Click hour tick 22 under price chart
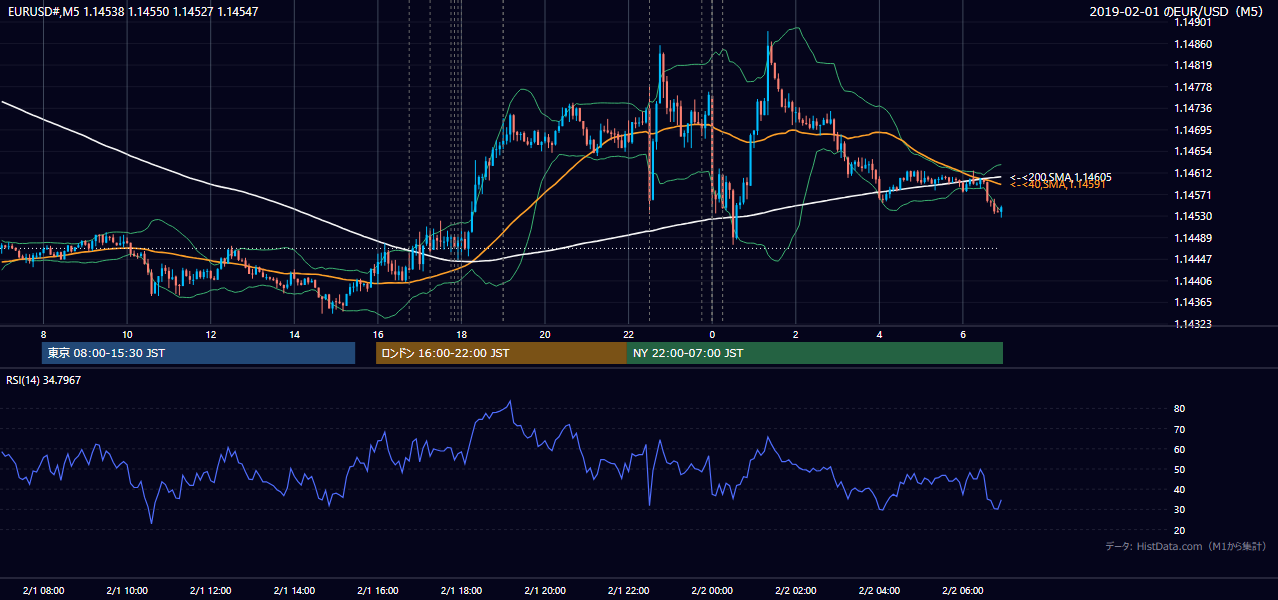The height and width of the screenshot is (600, 1278). tap(629, 333)
